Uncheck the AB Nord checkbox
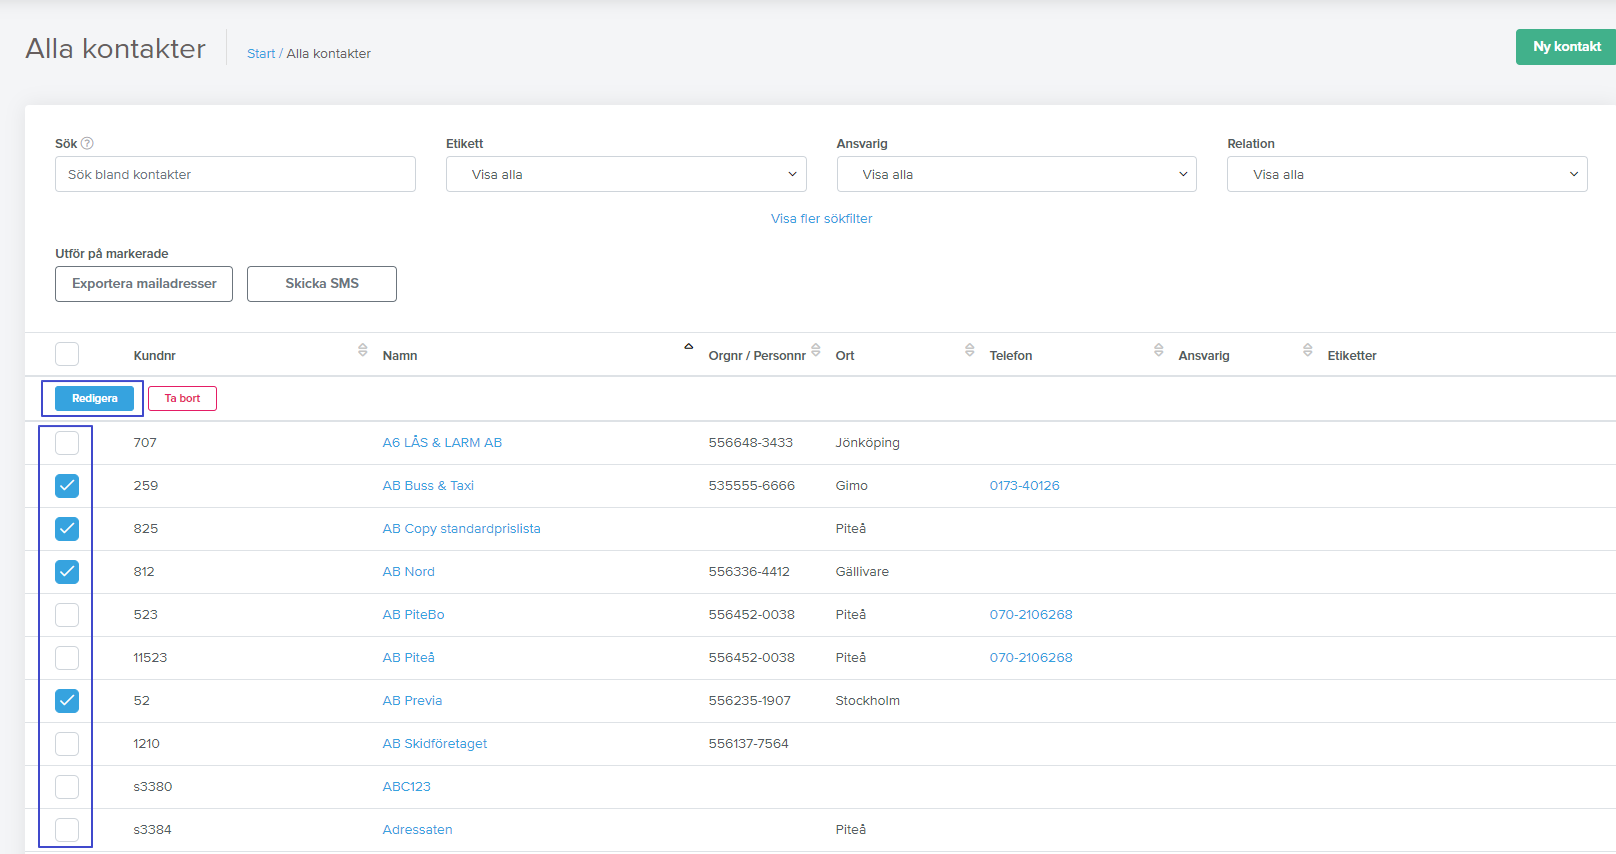This screenshot has width=1616, height=854. point(67,572)
